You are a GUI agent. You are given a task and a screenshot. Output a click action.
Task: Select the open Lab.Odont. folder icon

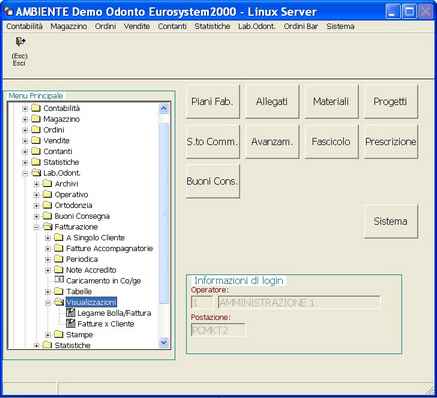point(35,173)
